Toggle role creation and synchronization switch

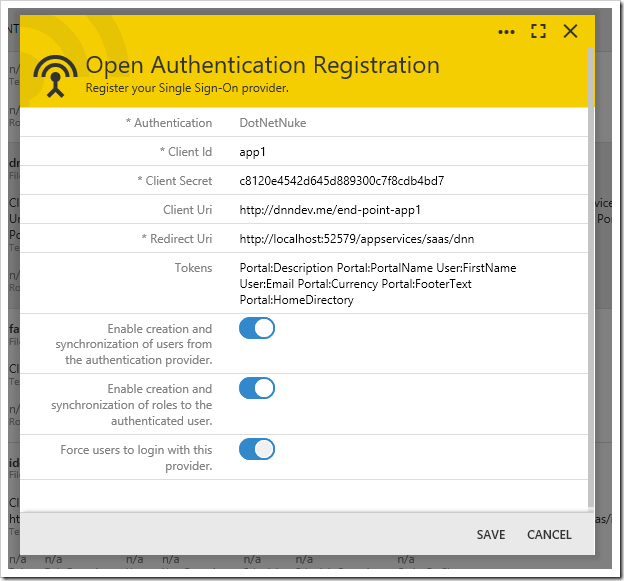click(x=257, y=388)
